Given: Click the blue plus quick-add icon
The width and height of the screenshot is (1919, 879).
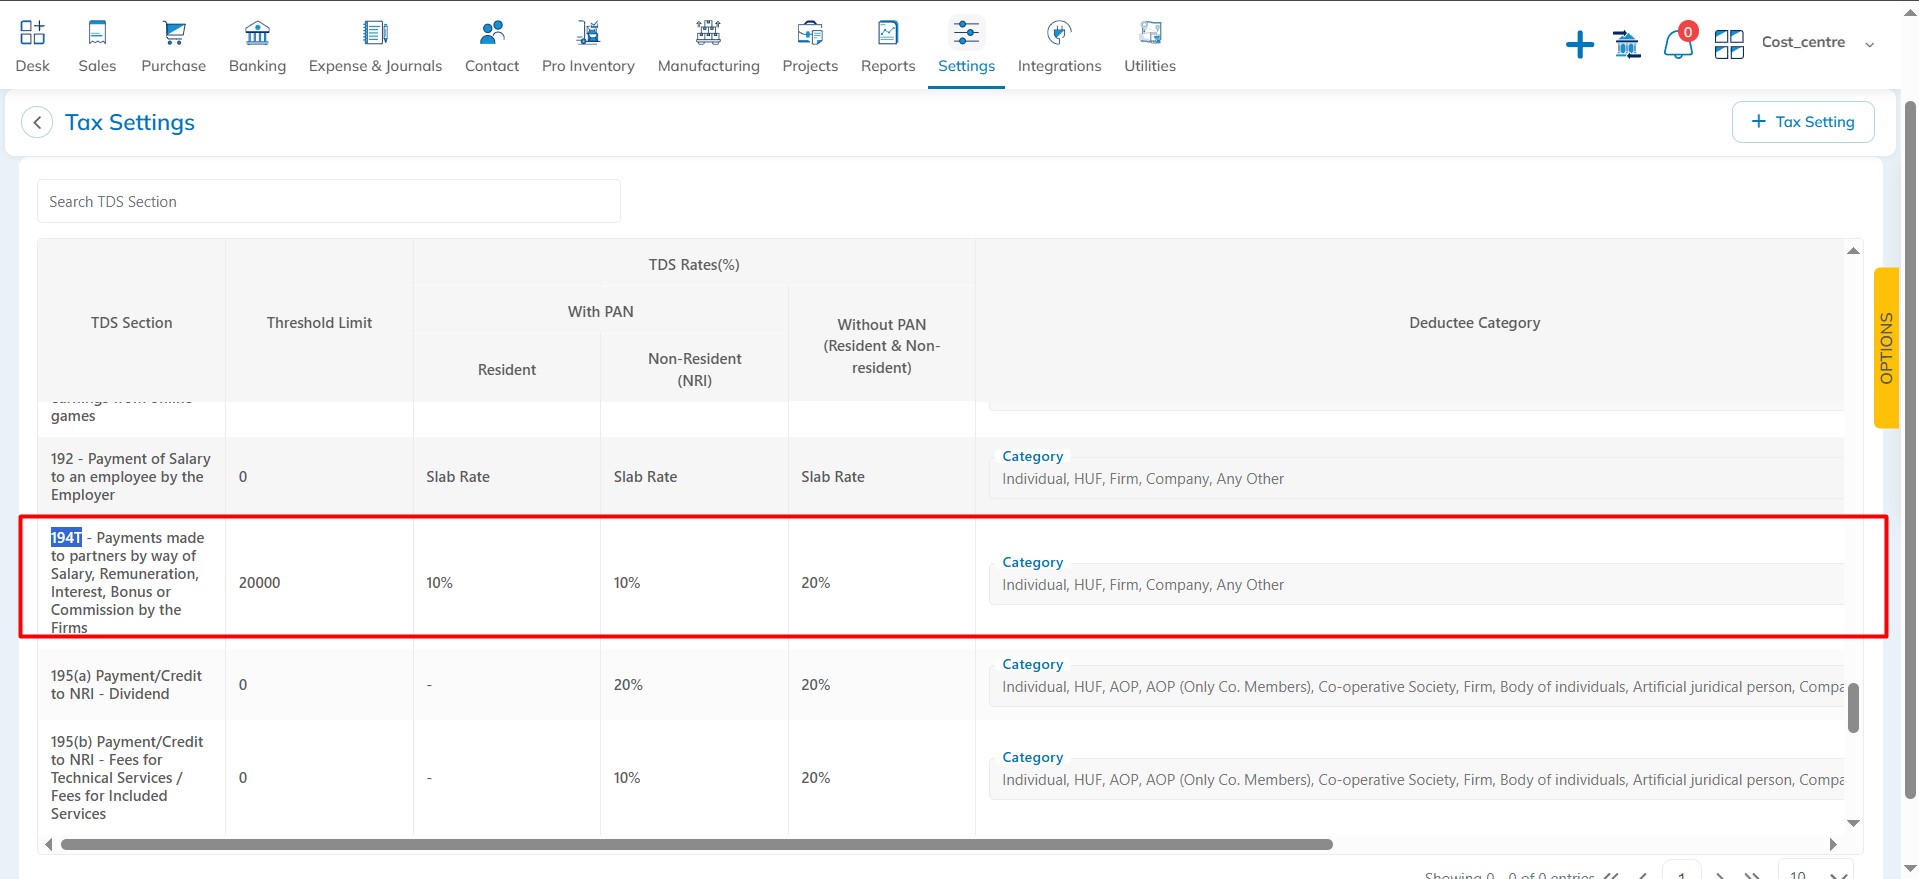Looking at the screenshot, I should (1579, 44).
